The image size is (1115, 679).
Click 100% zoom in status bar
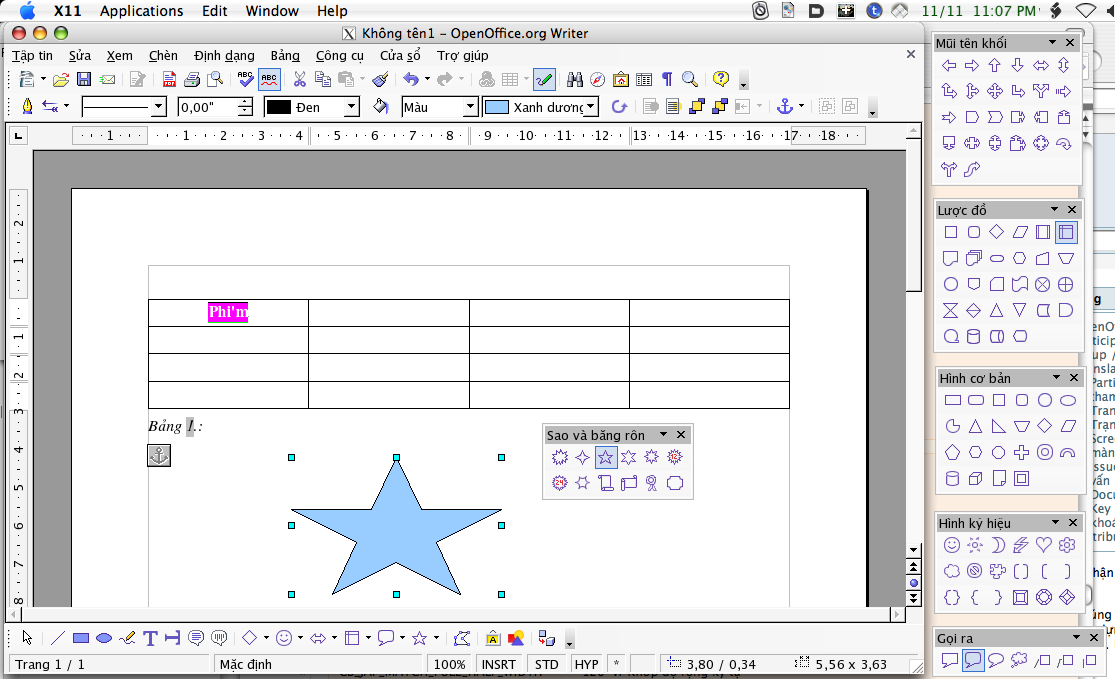point(449,665)
